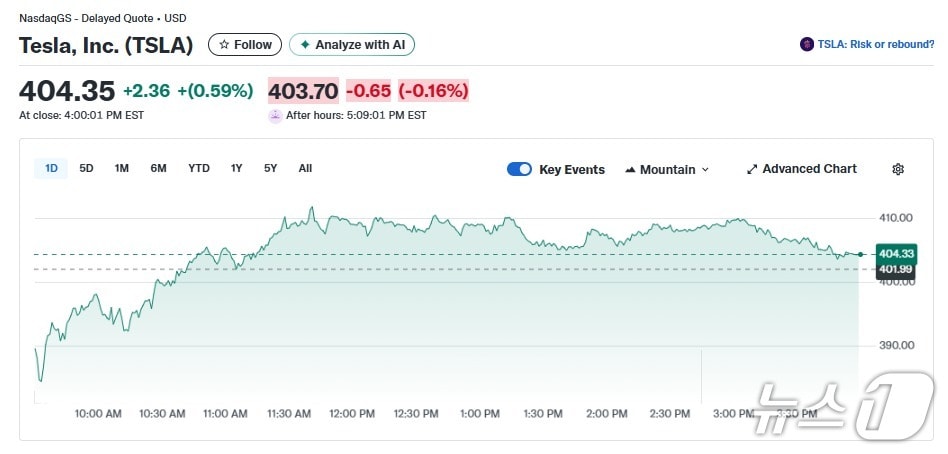Viewport: 948px width, 454px height.
Task: Click the star icon in Follow button
Action: (224, 45)
